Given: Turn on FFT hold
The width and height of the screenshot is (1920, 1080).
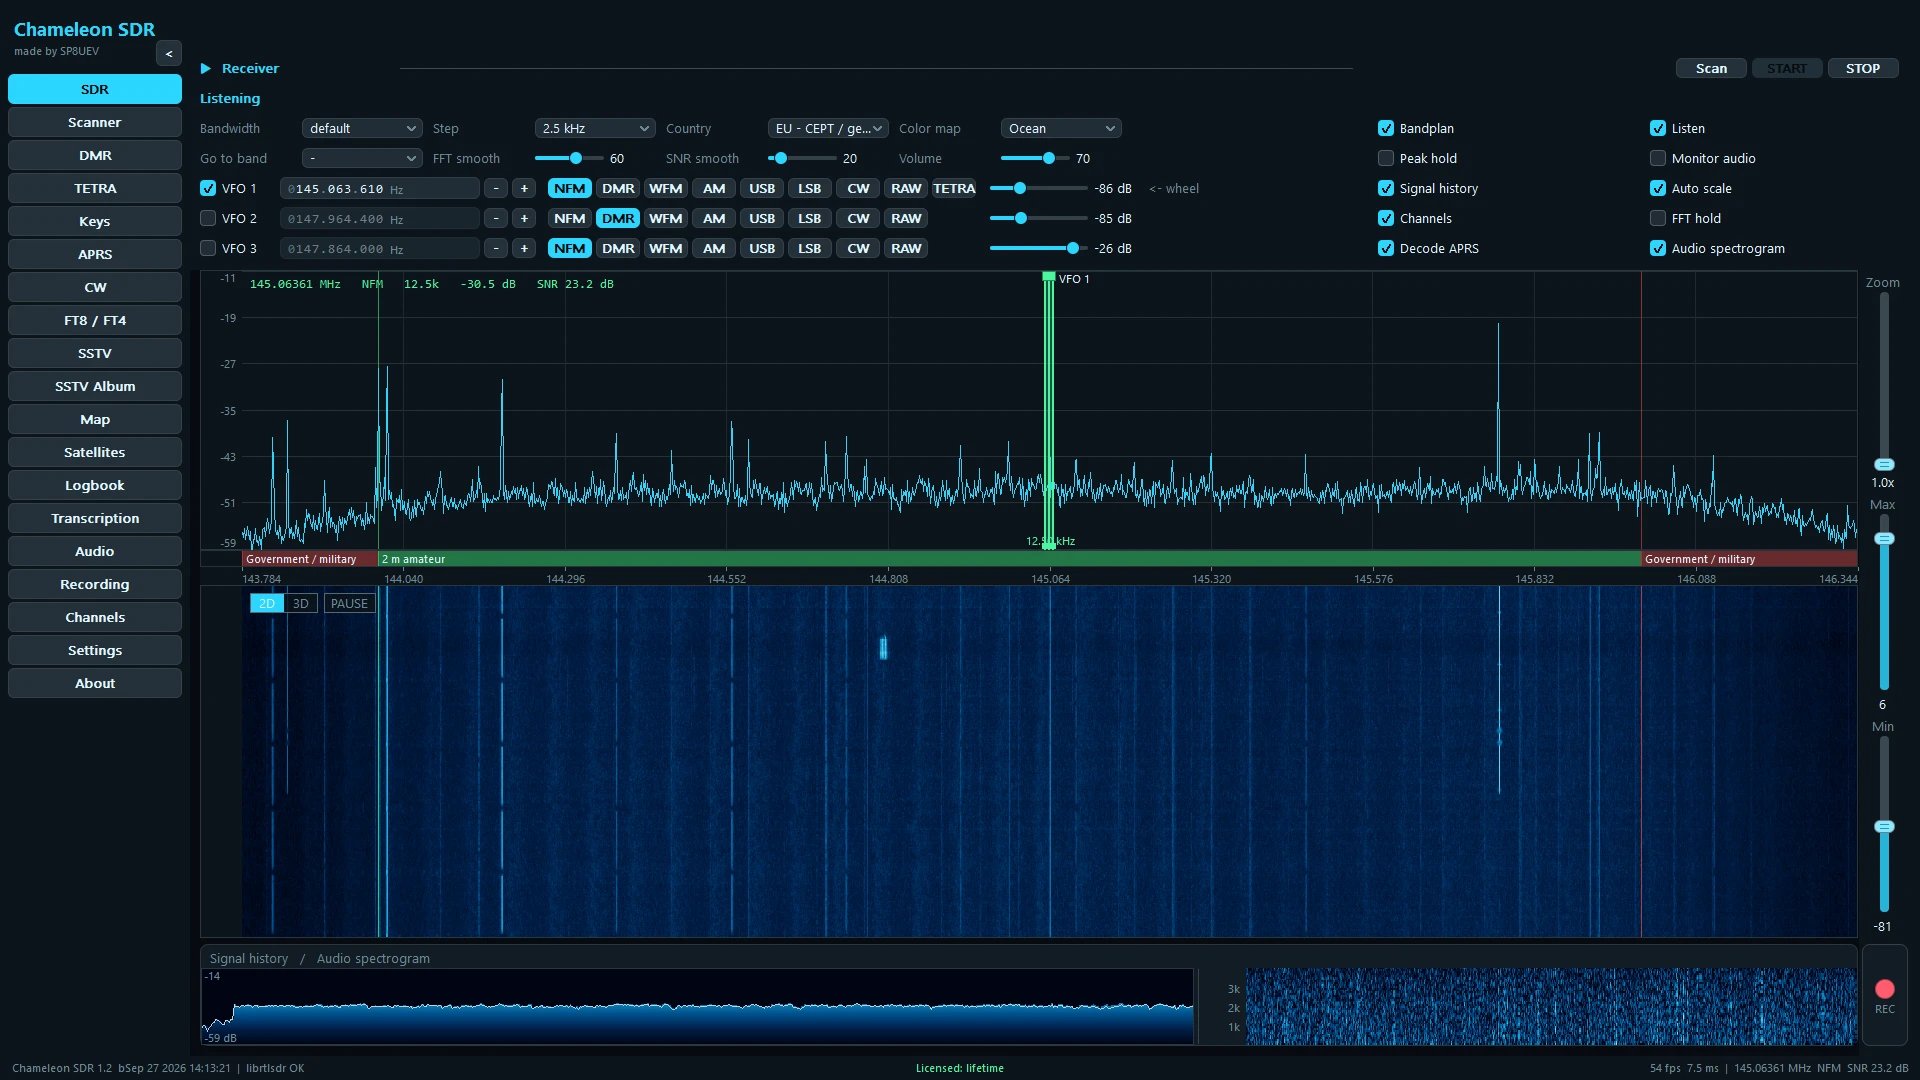Looking at the screenshot, I should point(1658,218).
